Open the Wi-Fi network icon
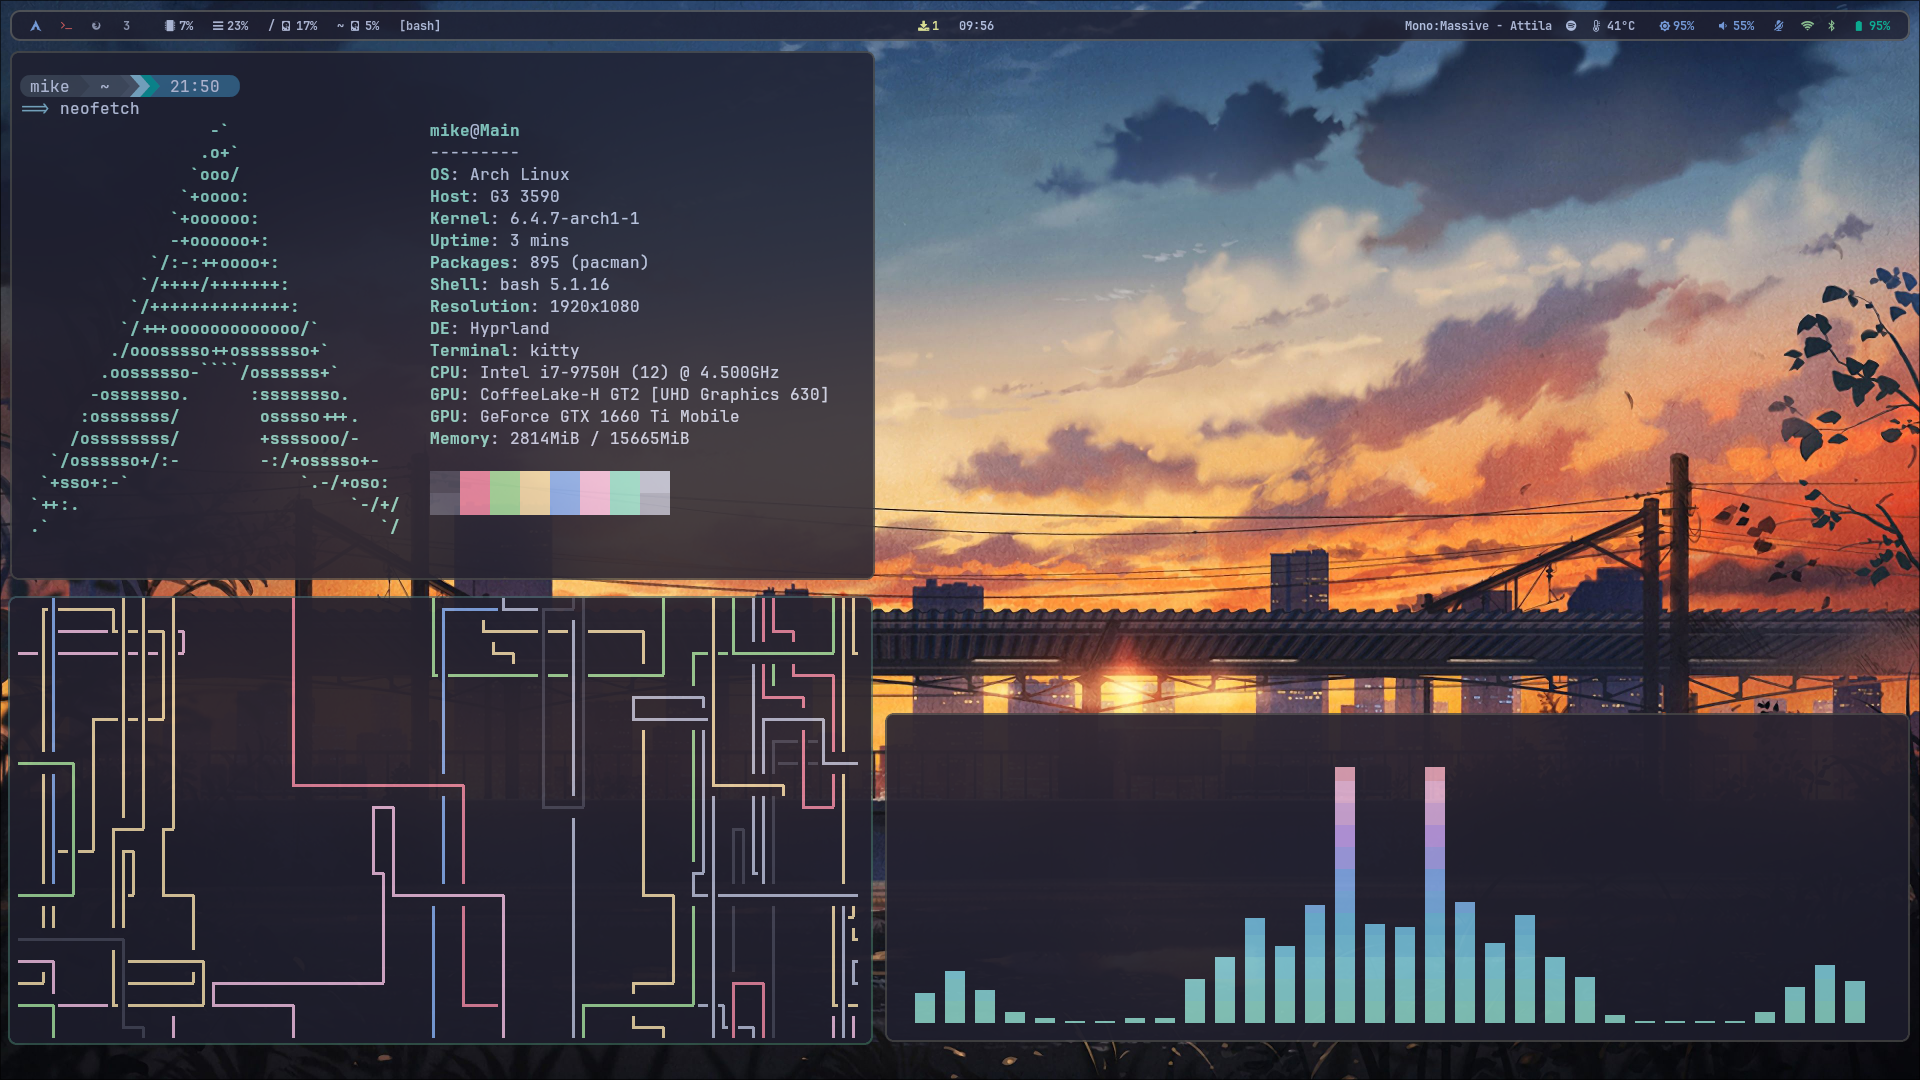Screen dimensions: 1920x1080 1807,26
